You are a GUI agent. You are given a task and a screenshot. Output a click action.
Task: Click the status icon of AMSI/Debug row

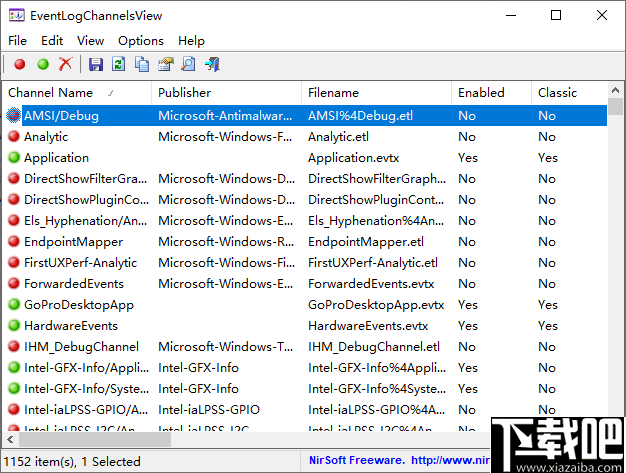pos(14,115)
